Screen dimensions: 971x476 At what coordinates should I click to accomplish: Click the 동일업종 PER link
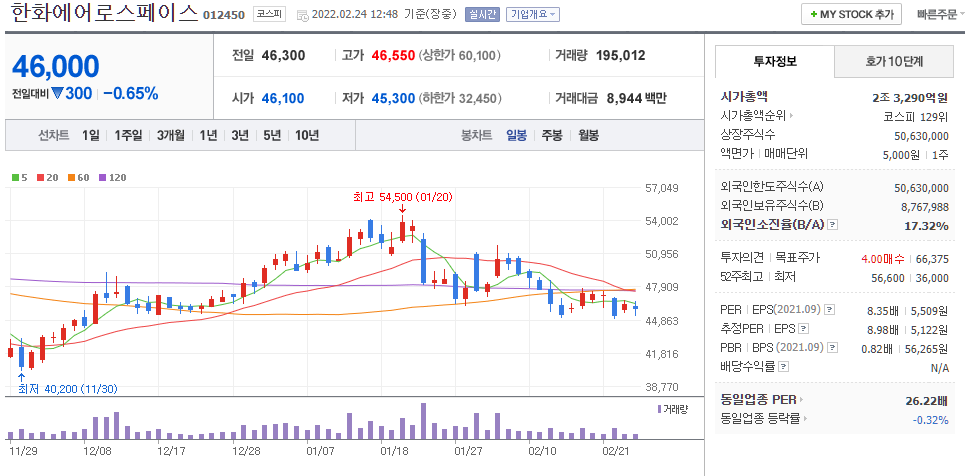point(759,400)
